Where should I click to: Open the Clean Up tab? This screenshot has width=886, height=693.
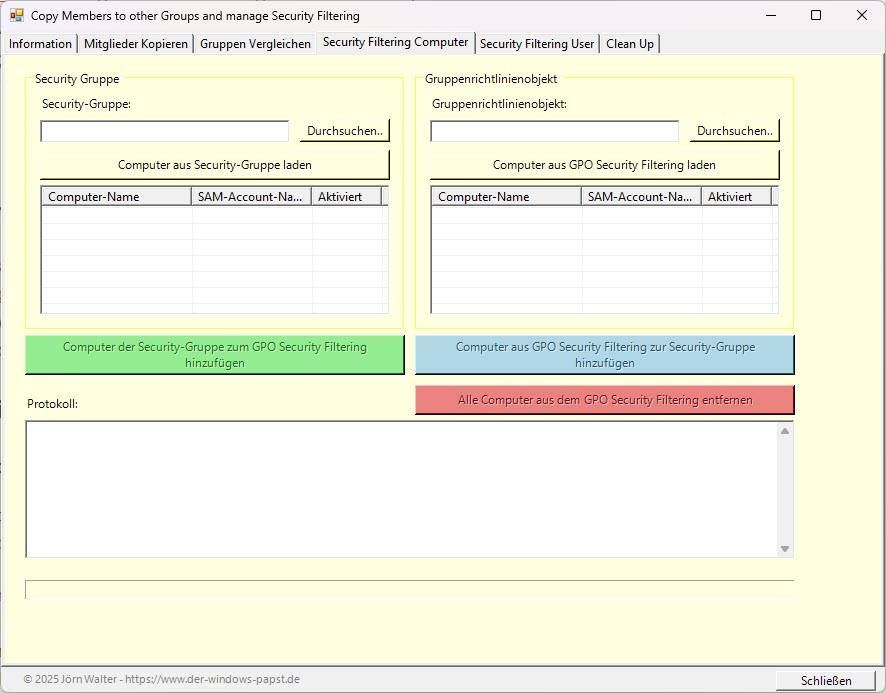[x=629, y=44]
